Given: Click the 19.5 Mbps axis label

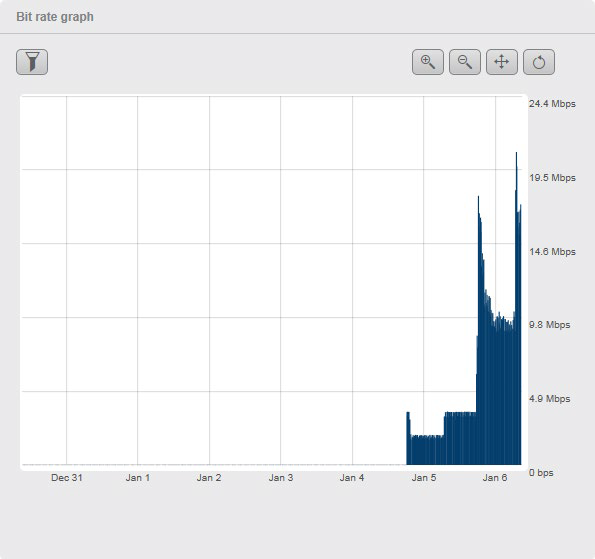Looking at the screenshot, I should click(x=552, y=178).
